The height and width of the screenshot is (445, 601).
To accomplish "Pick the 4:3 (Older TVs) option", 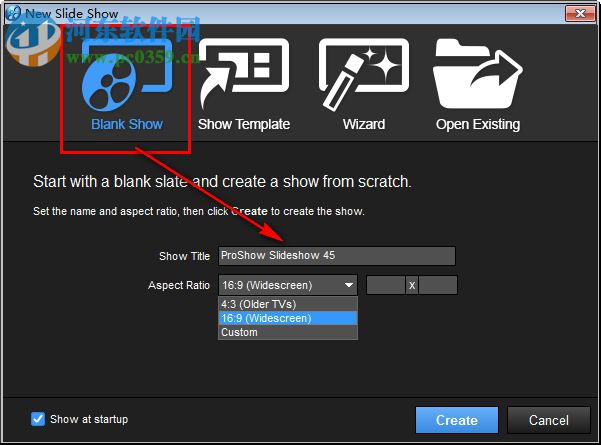I will point(288,304).
